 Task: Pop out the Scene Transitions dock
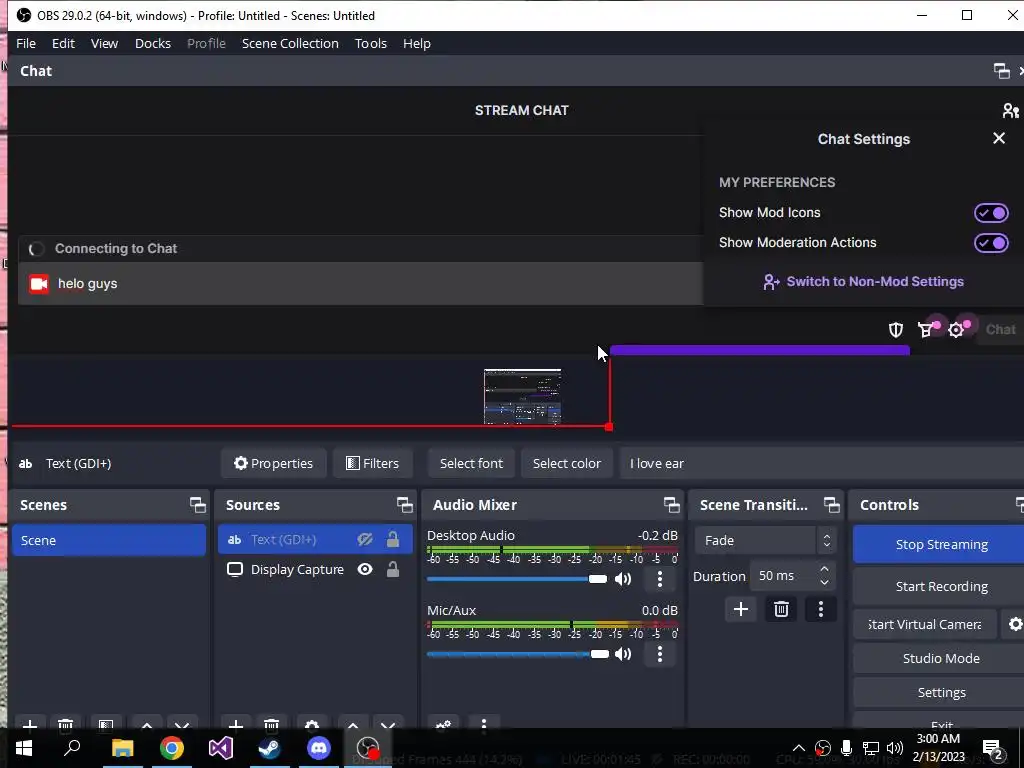point(831,505)
